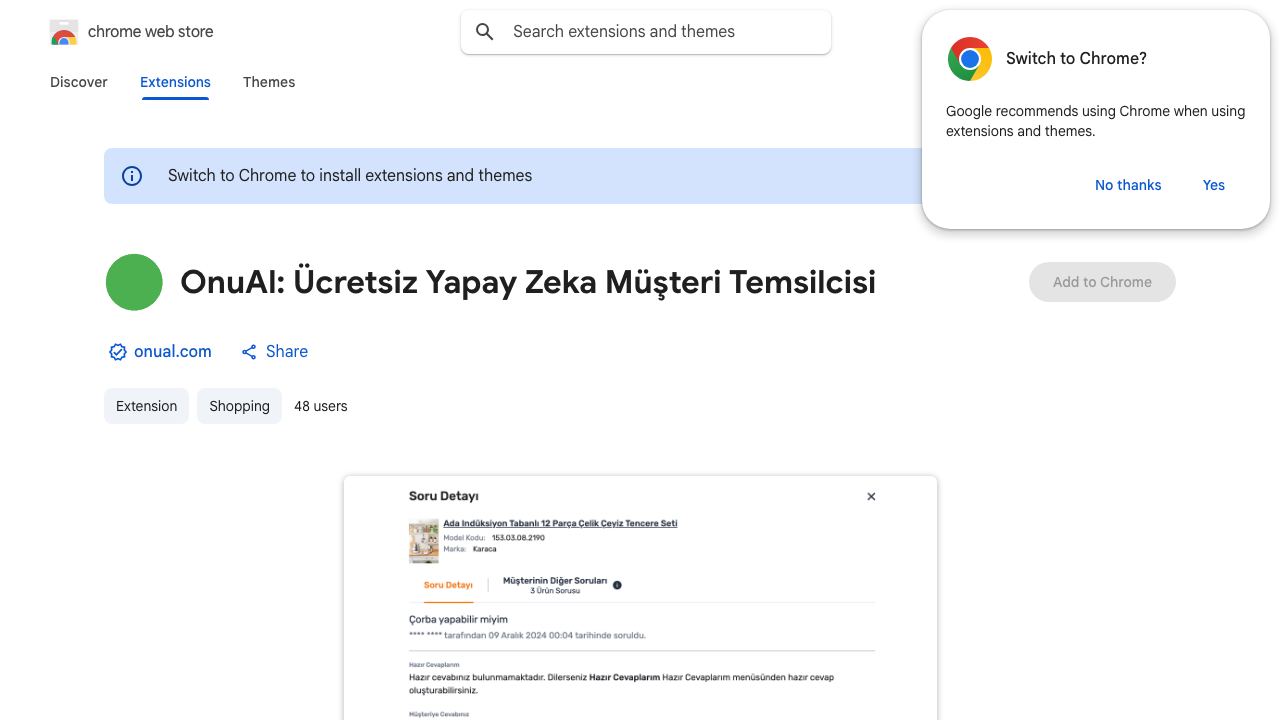Click the share icon
The image size is (1280, 720).
(x=249, y=352)
